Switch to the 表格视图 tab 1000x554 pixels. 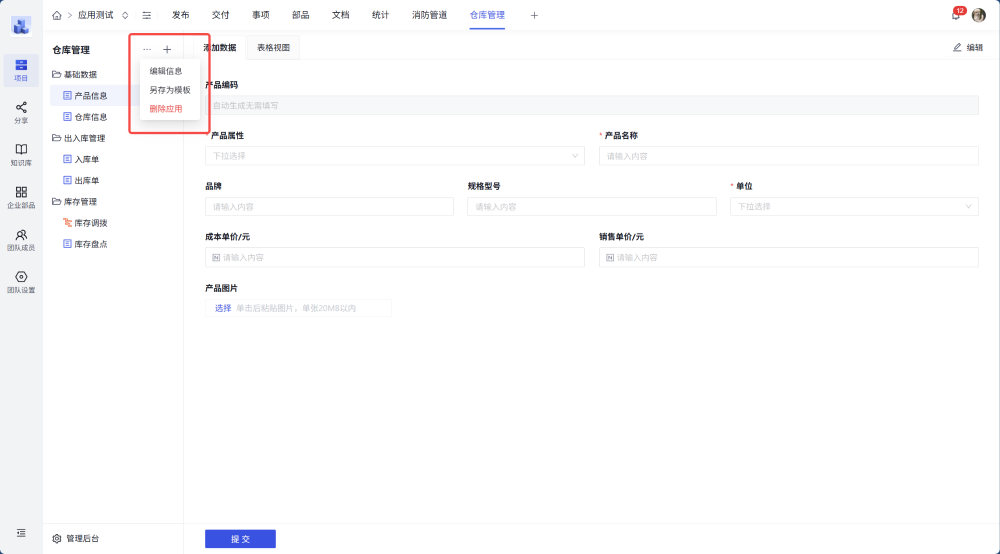(273, 47)
